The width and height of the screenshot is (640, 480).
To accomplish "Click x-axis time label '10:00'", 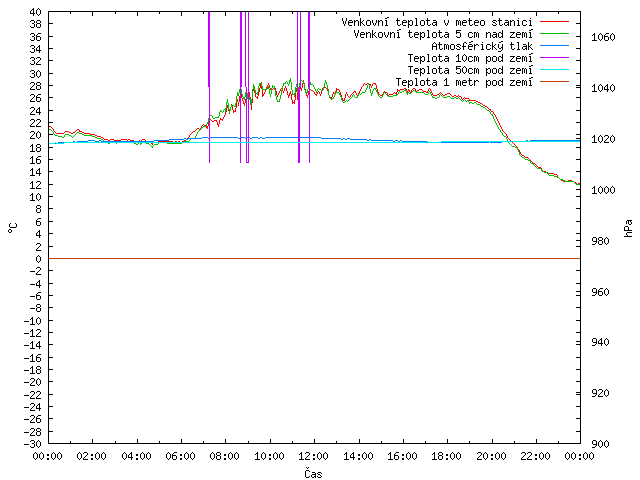I will point(269,456).
